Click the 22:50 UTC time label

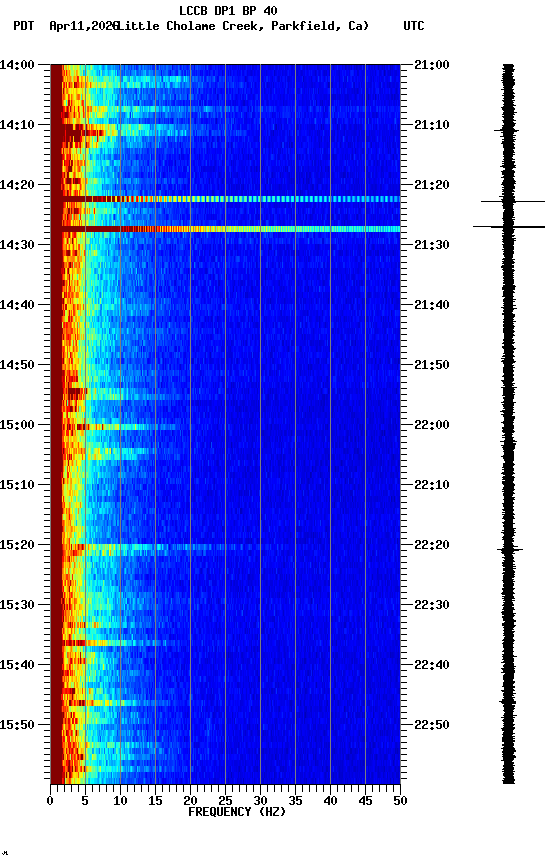click(432, 725)
